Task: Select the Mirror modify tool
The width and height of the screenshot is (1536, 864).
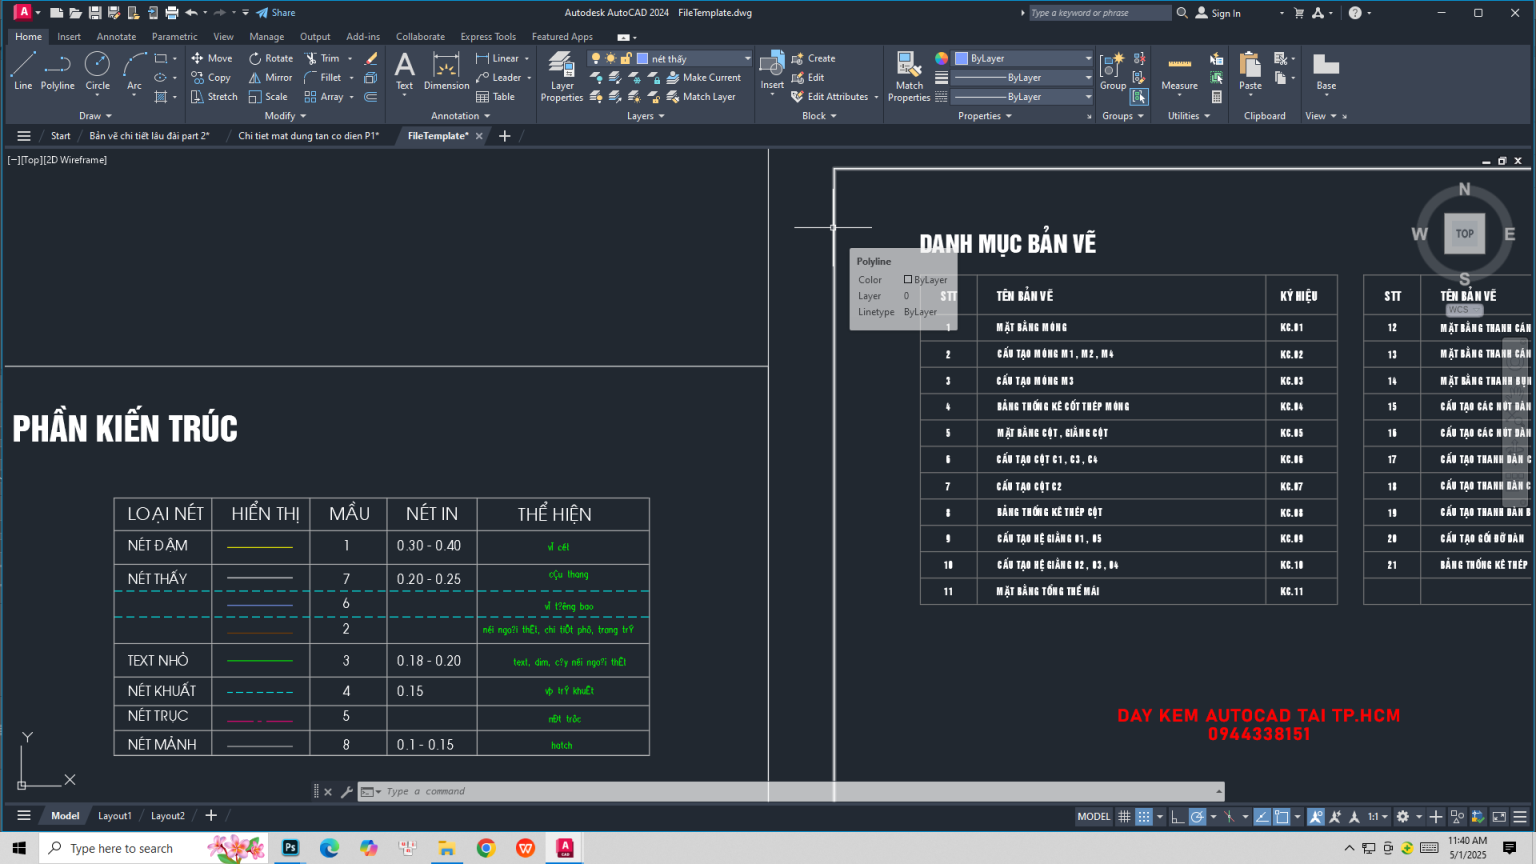Action: pyautogui.click(x=270, y=77)
